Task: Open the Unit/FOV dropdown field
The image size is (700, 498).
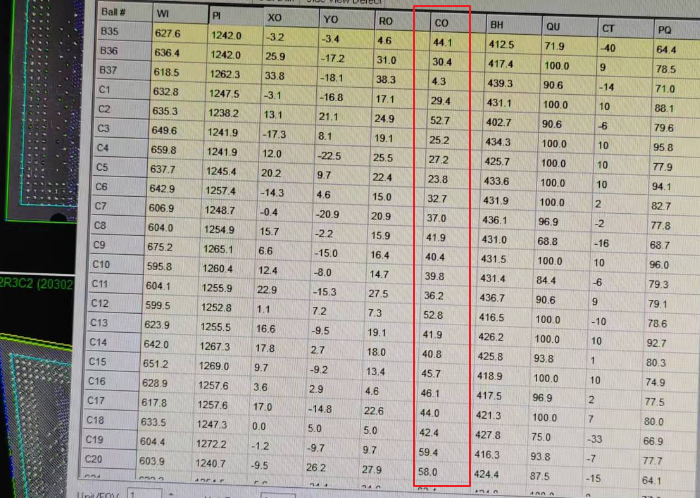Action: pyautogui.click(x=150, y=490)
